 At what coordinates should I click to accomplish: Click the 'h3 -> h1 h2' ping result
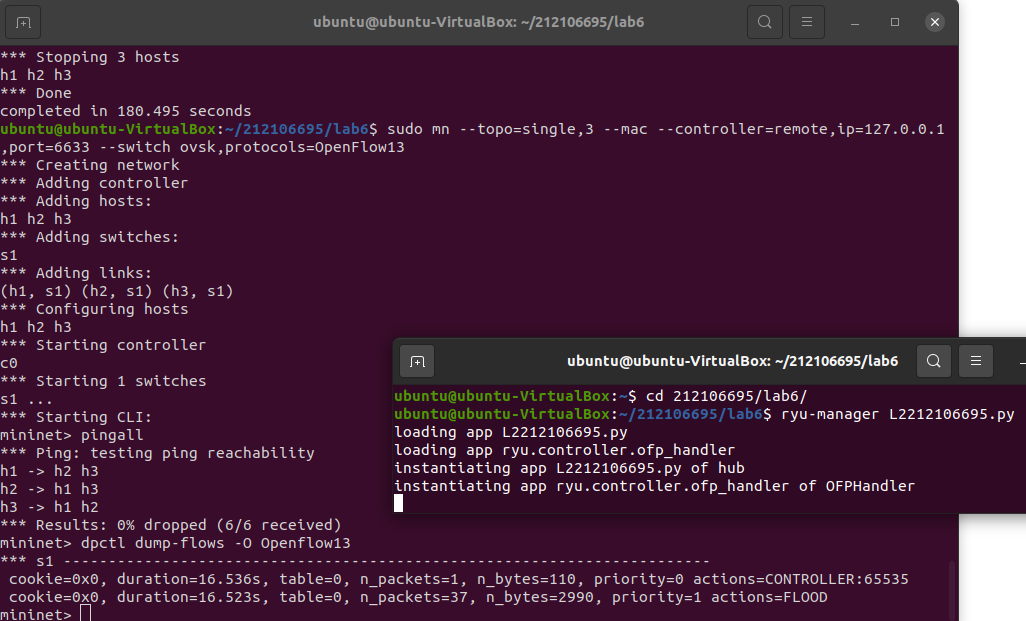click(49, 507)
